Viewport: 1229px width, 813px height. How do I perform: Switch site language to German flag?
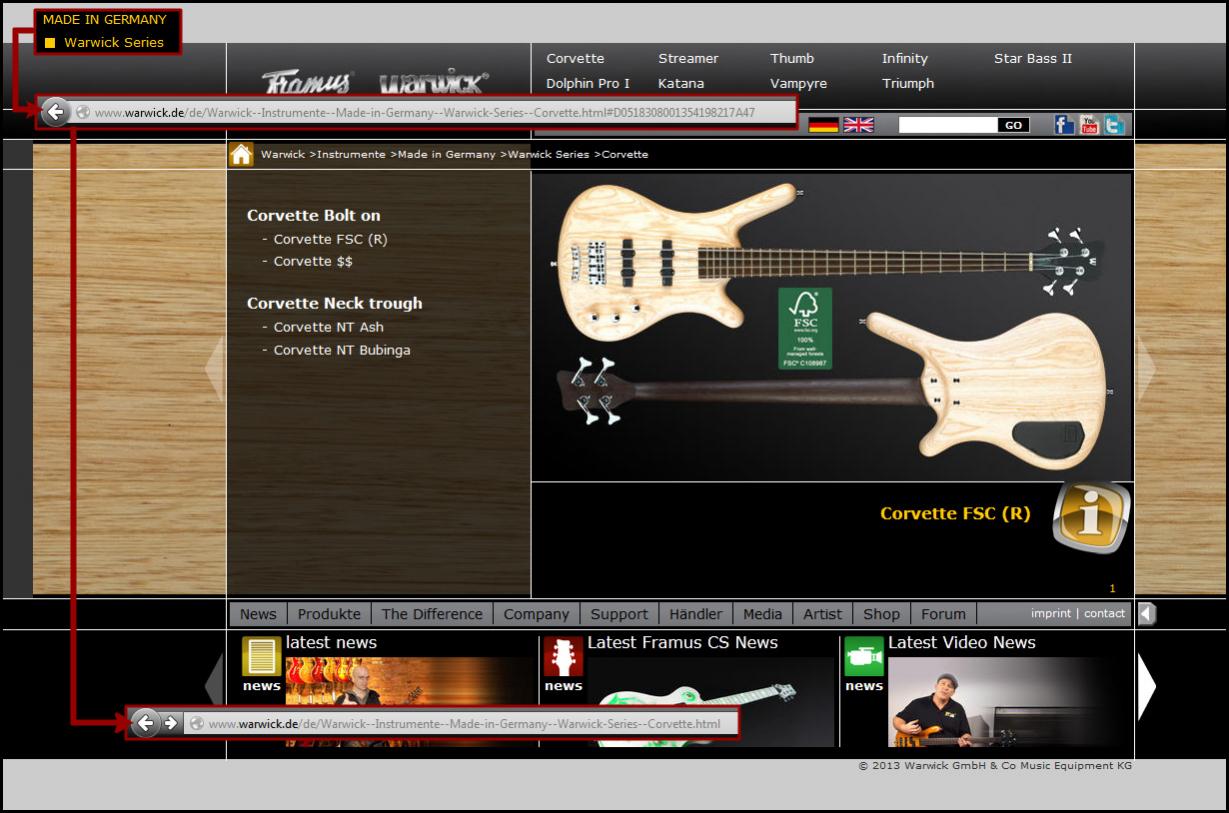[823, 125]
